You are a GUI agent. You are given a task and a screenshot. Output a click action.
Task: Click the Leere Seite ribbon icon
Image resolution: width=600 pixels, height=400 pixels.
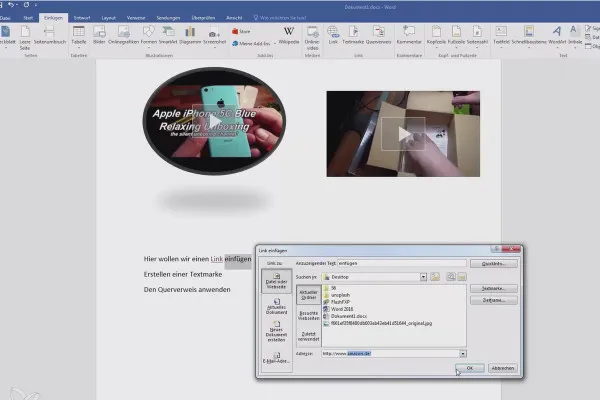coord(25,38)
